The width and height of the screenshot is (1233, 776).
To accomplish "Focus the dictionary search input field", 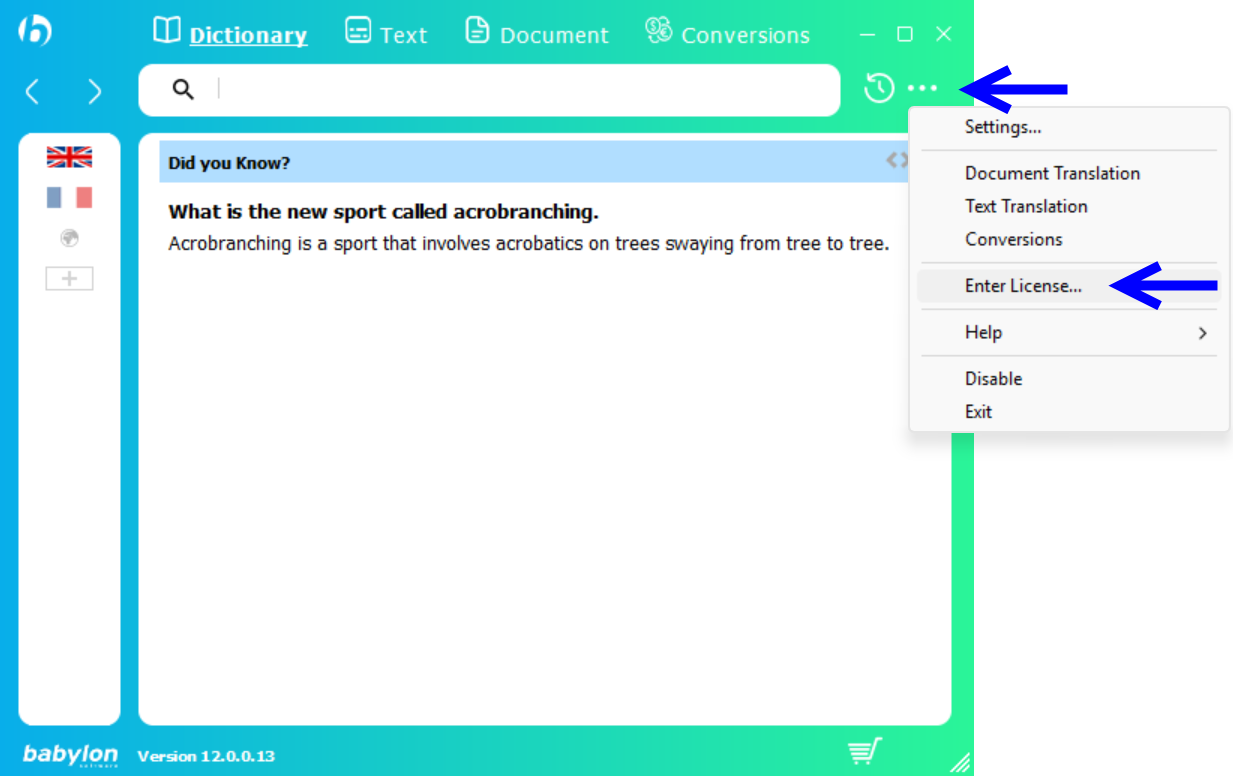I will point(489,90).
